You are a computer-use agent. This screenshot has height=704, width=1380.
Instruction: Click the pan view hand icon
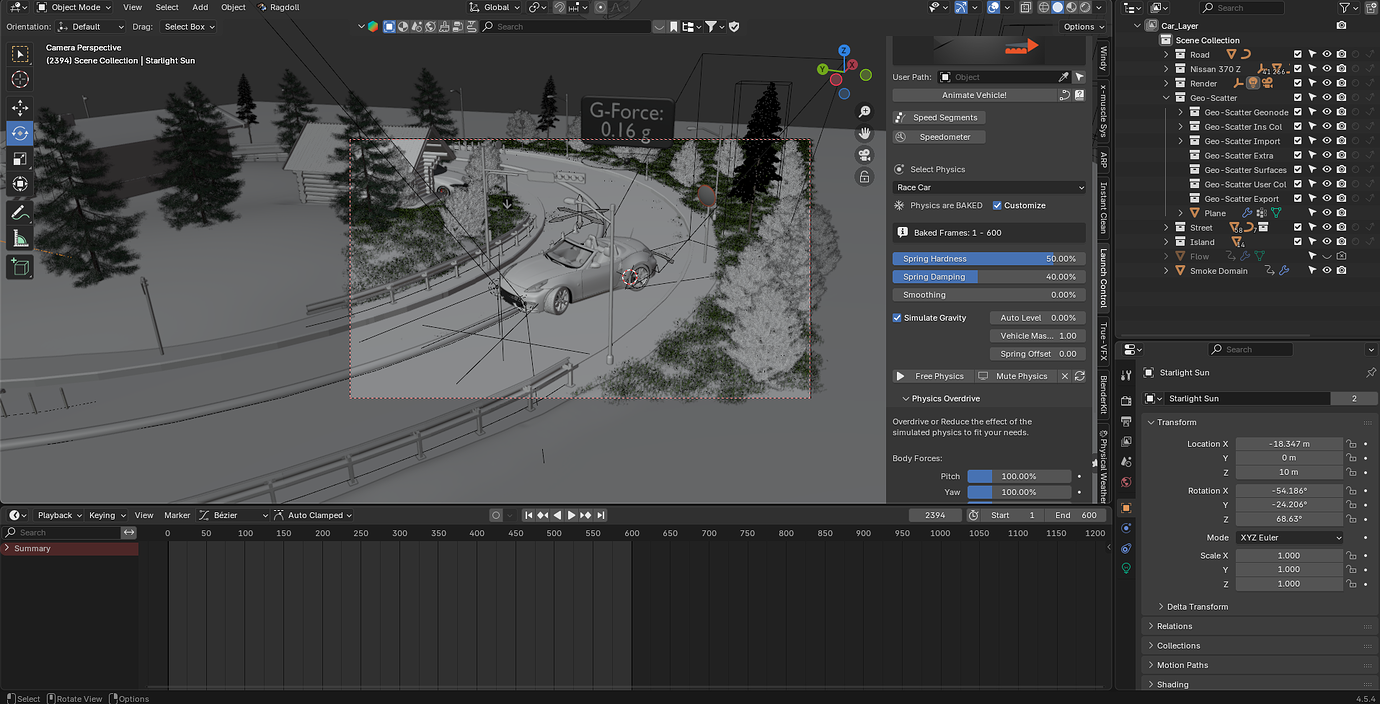point(865,133)
